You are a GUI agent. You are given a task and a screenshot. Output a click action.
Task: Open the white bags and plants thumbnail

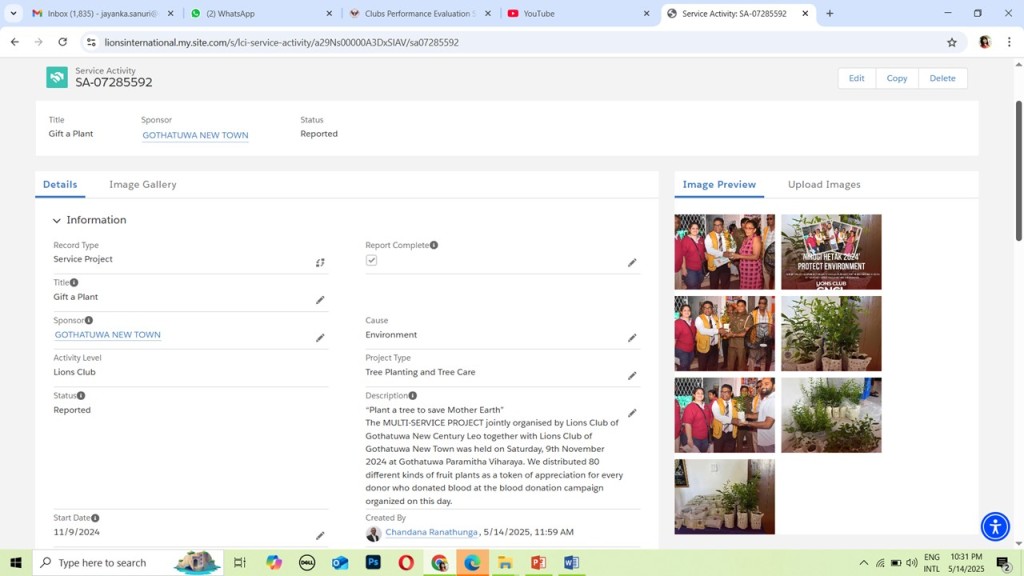[724, 497]
